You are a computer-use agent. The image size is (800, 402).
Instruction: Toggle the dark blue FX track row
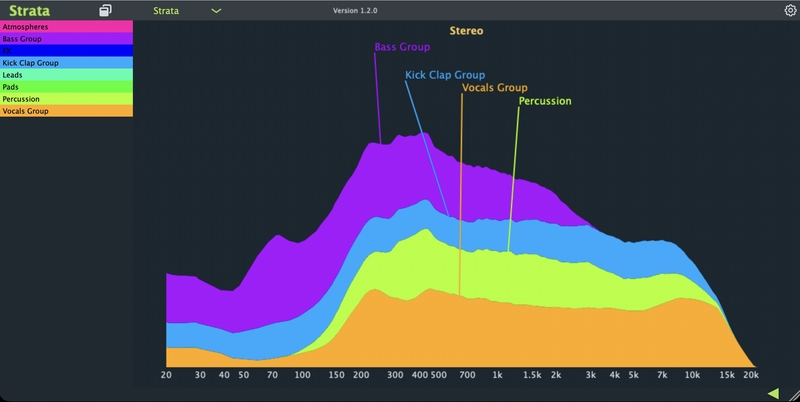tap(66, 51)
